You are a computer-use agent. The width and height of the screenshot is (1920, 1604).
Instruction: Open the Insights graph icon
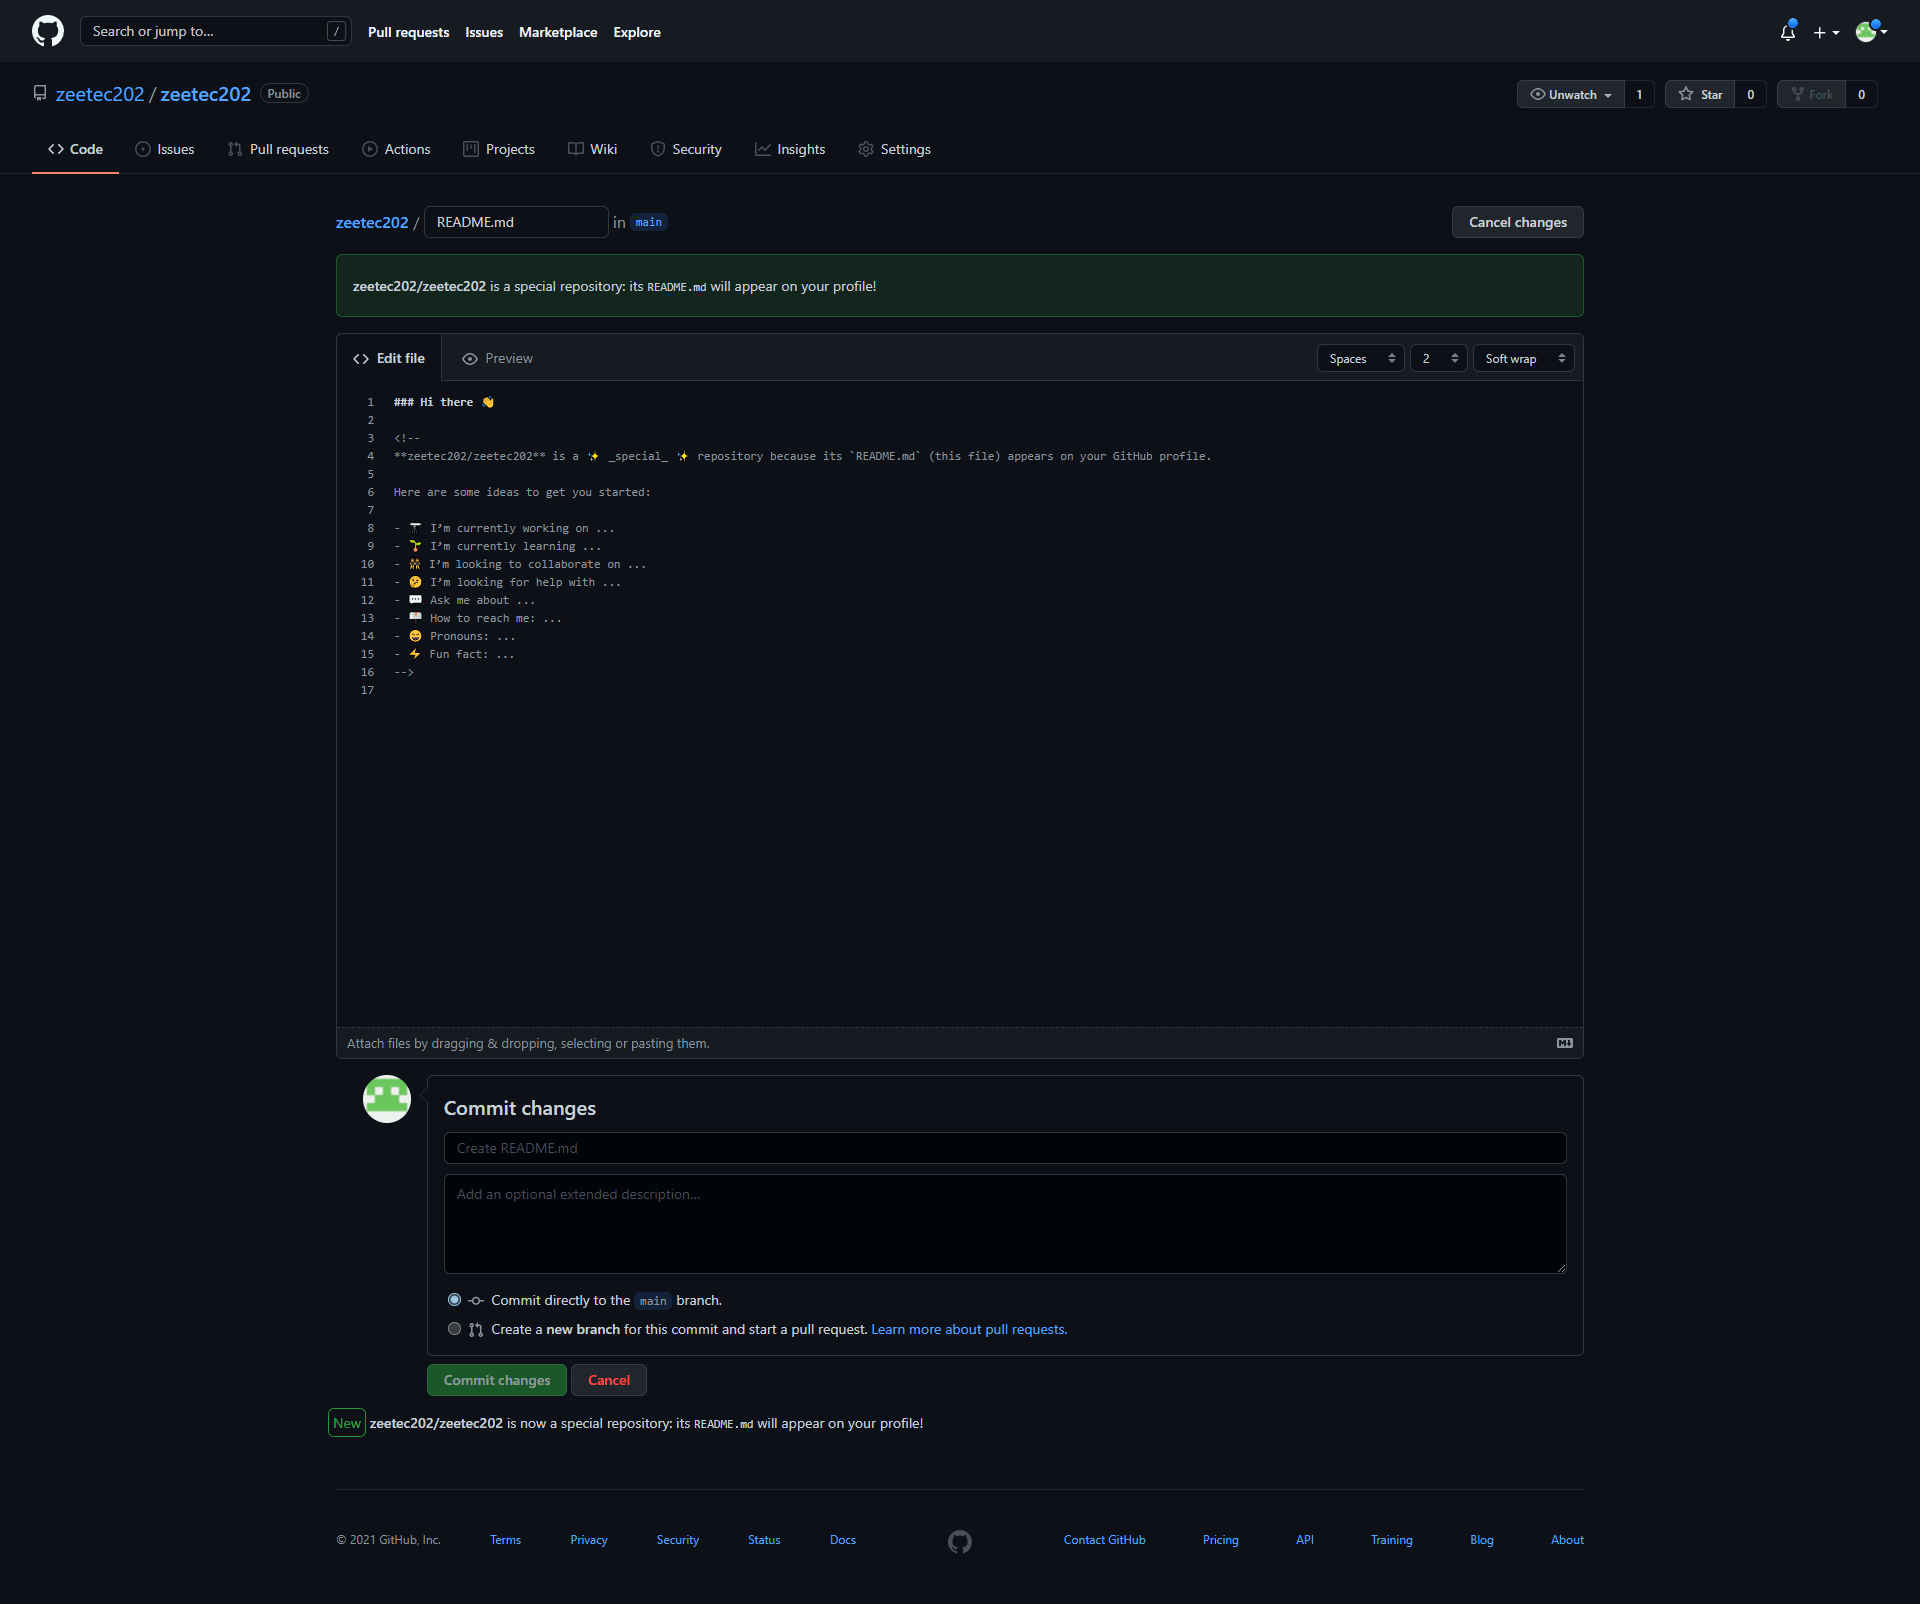point(762,149)
